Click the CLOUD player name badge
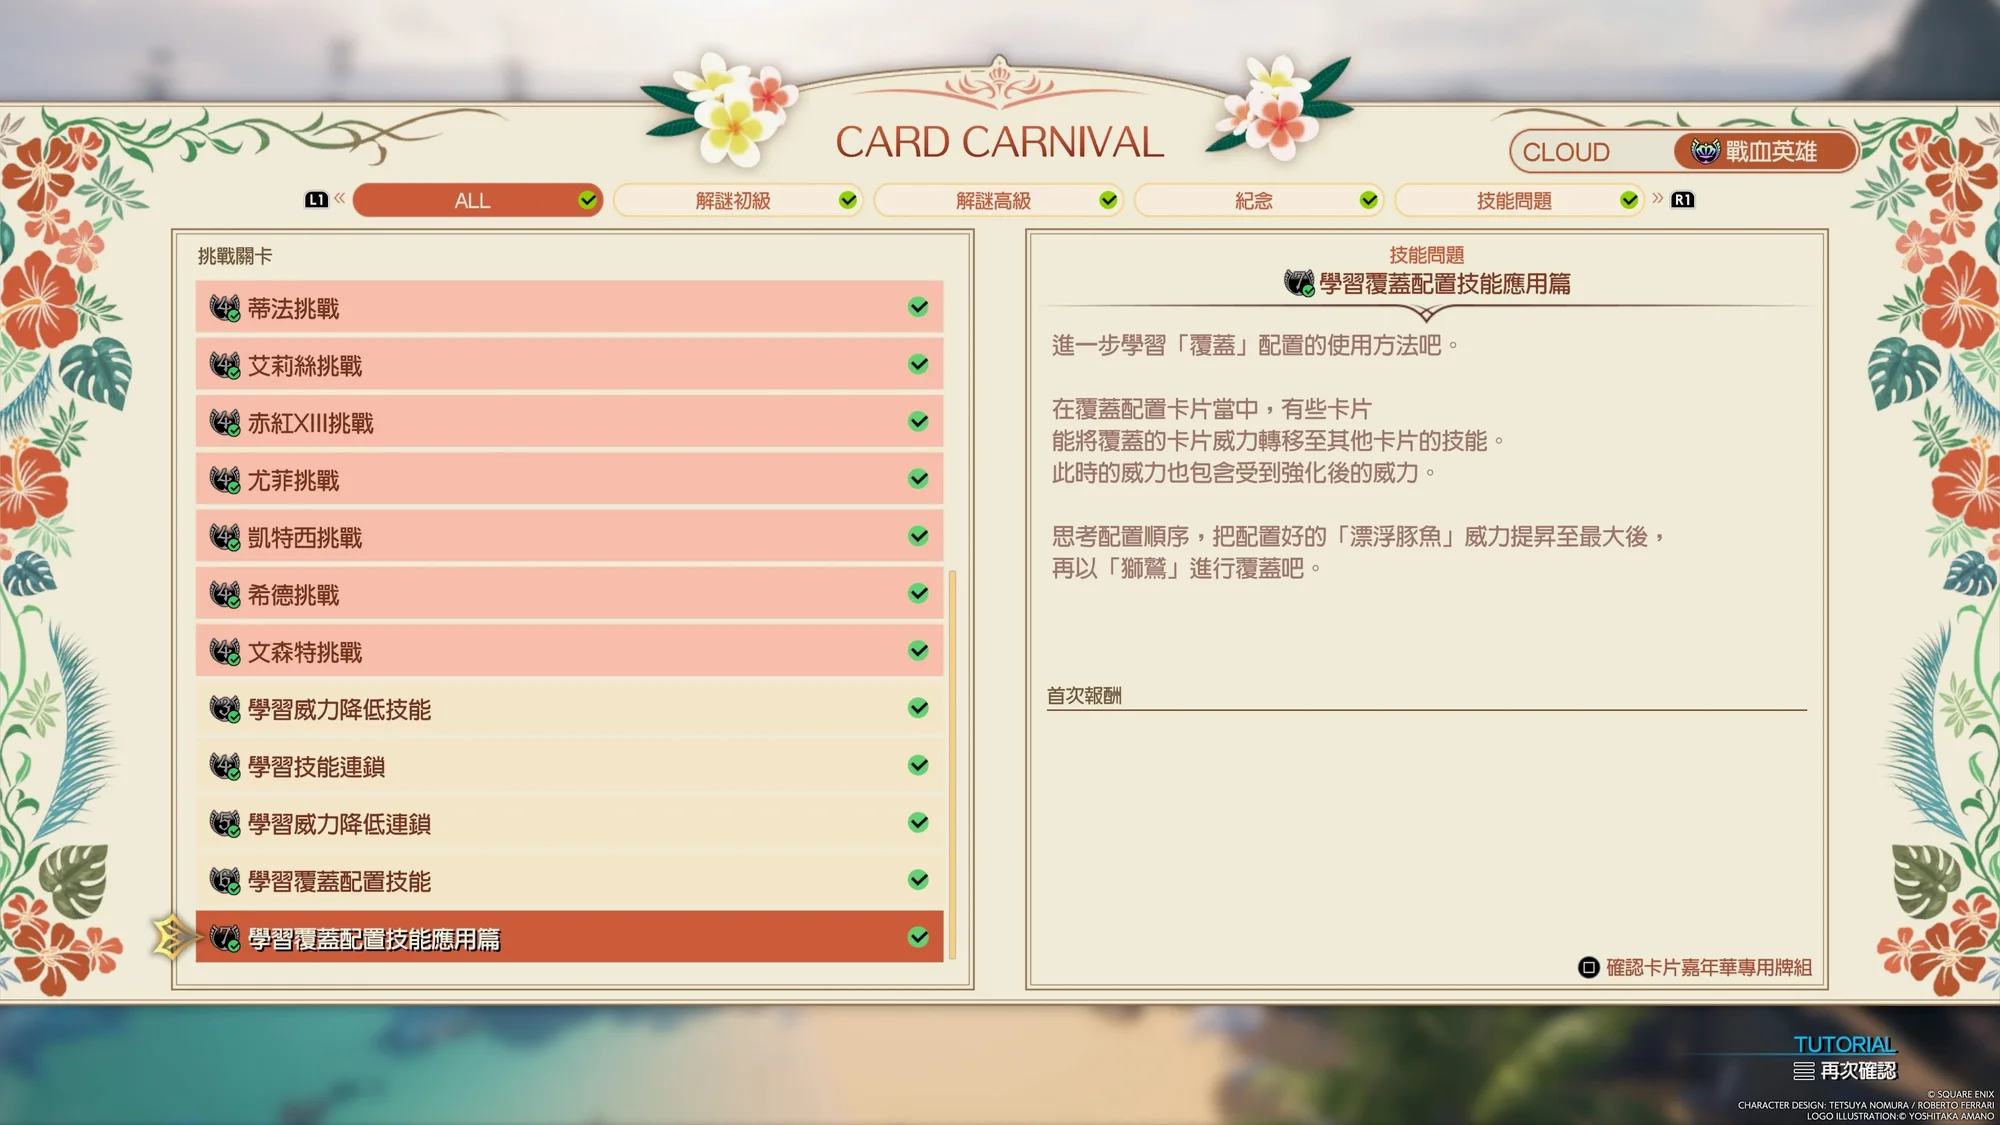The height and width of the screenshot is (1125, 2000). point(1566,152)
